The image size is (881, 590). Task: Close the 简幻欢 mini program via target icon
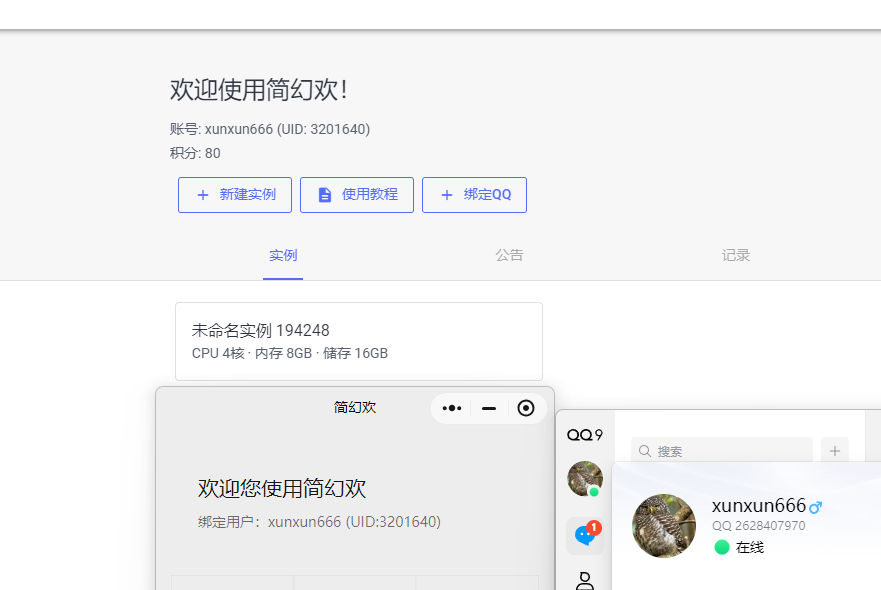click(x=526, y=408)
